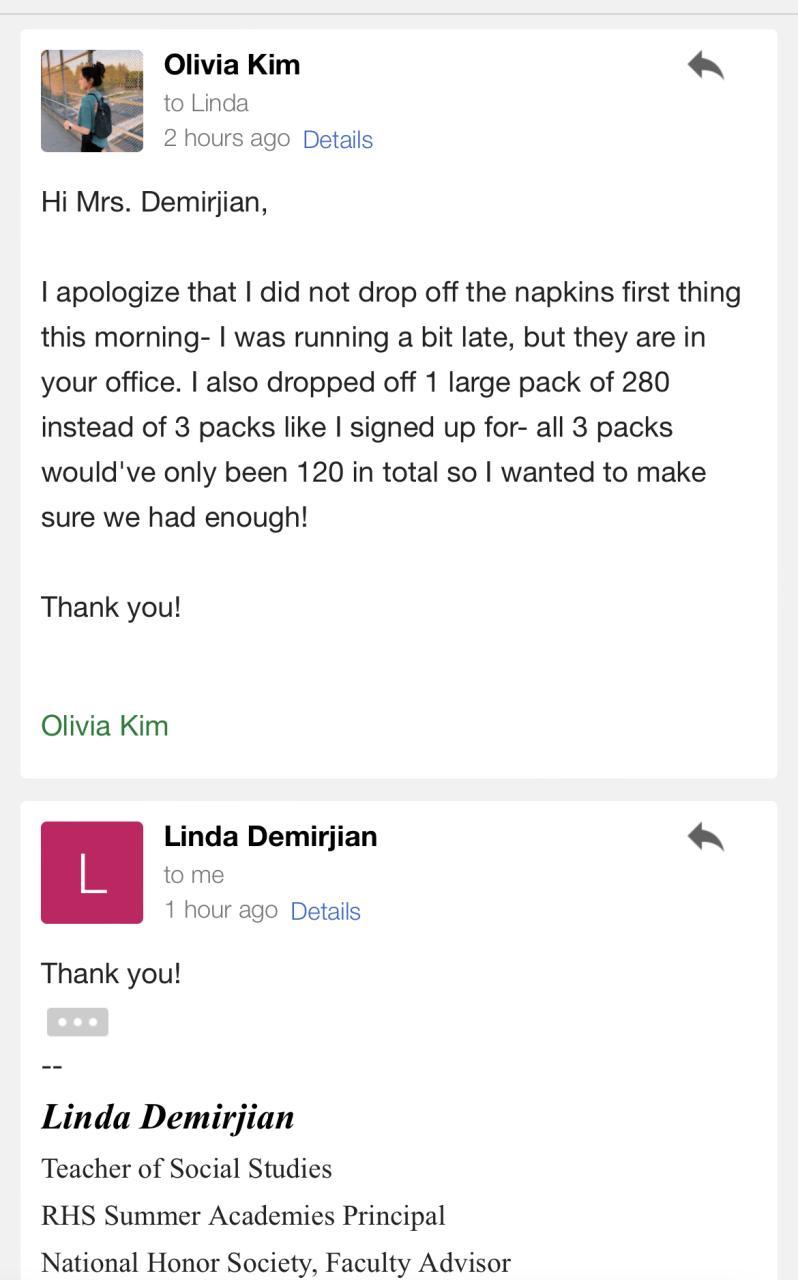
Task: Click the Linda Demirjian sender name
Action: click(x=270, y=836)
